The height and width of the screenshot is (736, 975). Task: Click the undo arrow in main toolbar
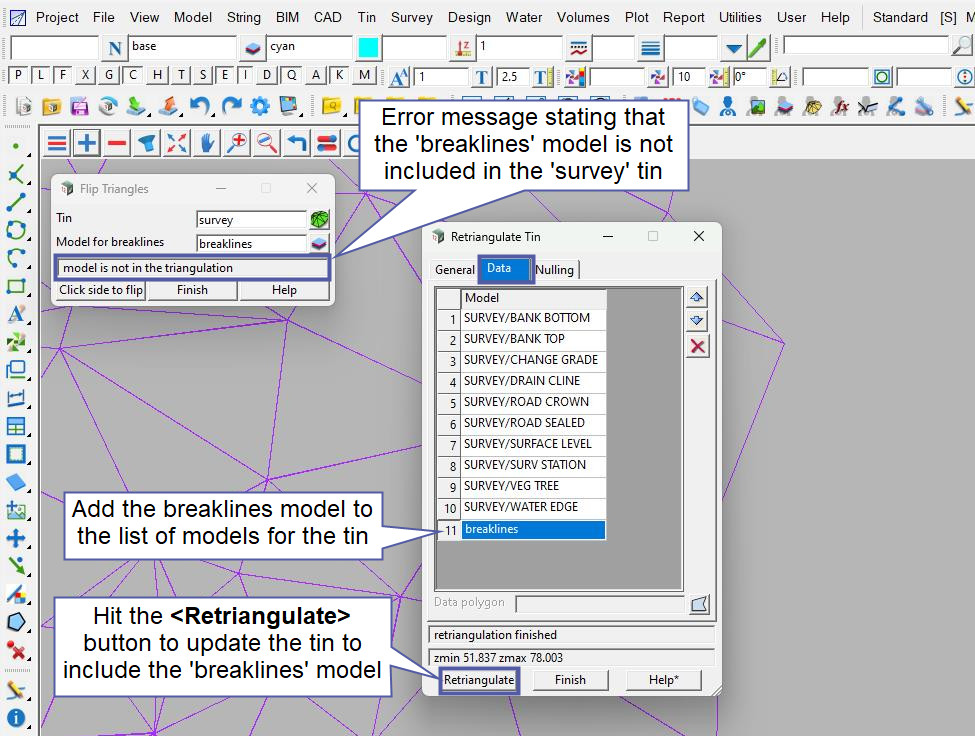pyautogui.click(x=200, y=106)
